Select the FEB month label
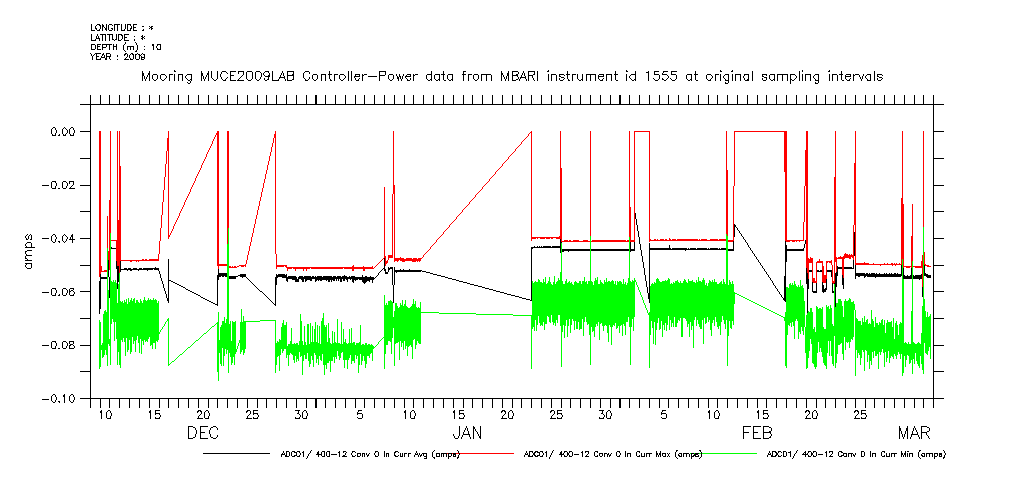The width and height of the screenshot is (1009, 504). click(x=756, y=433)
